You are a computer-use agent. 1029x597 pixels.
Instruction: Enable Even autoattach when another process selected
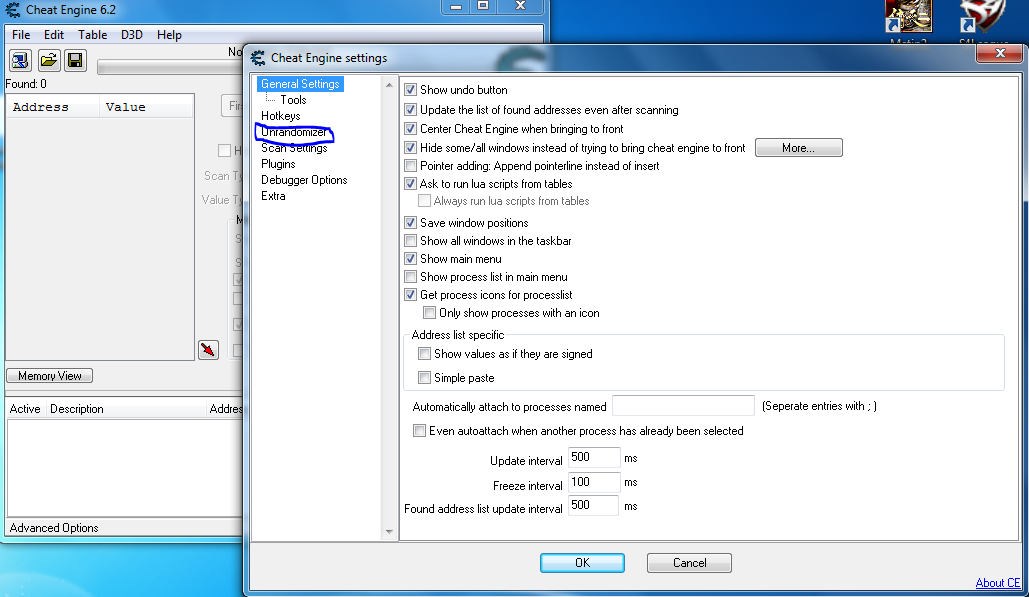tap(419, 431)
